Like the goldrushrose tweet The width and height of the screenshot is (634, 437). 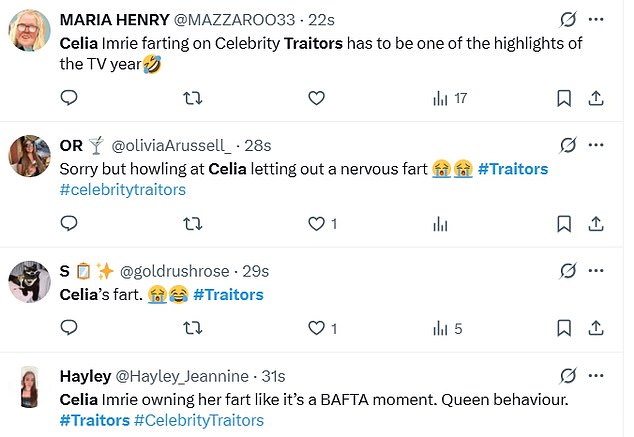tap(316, 328)
